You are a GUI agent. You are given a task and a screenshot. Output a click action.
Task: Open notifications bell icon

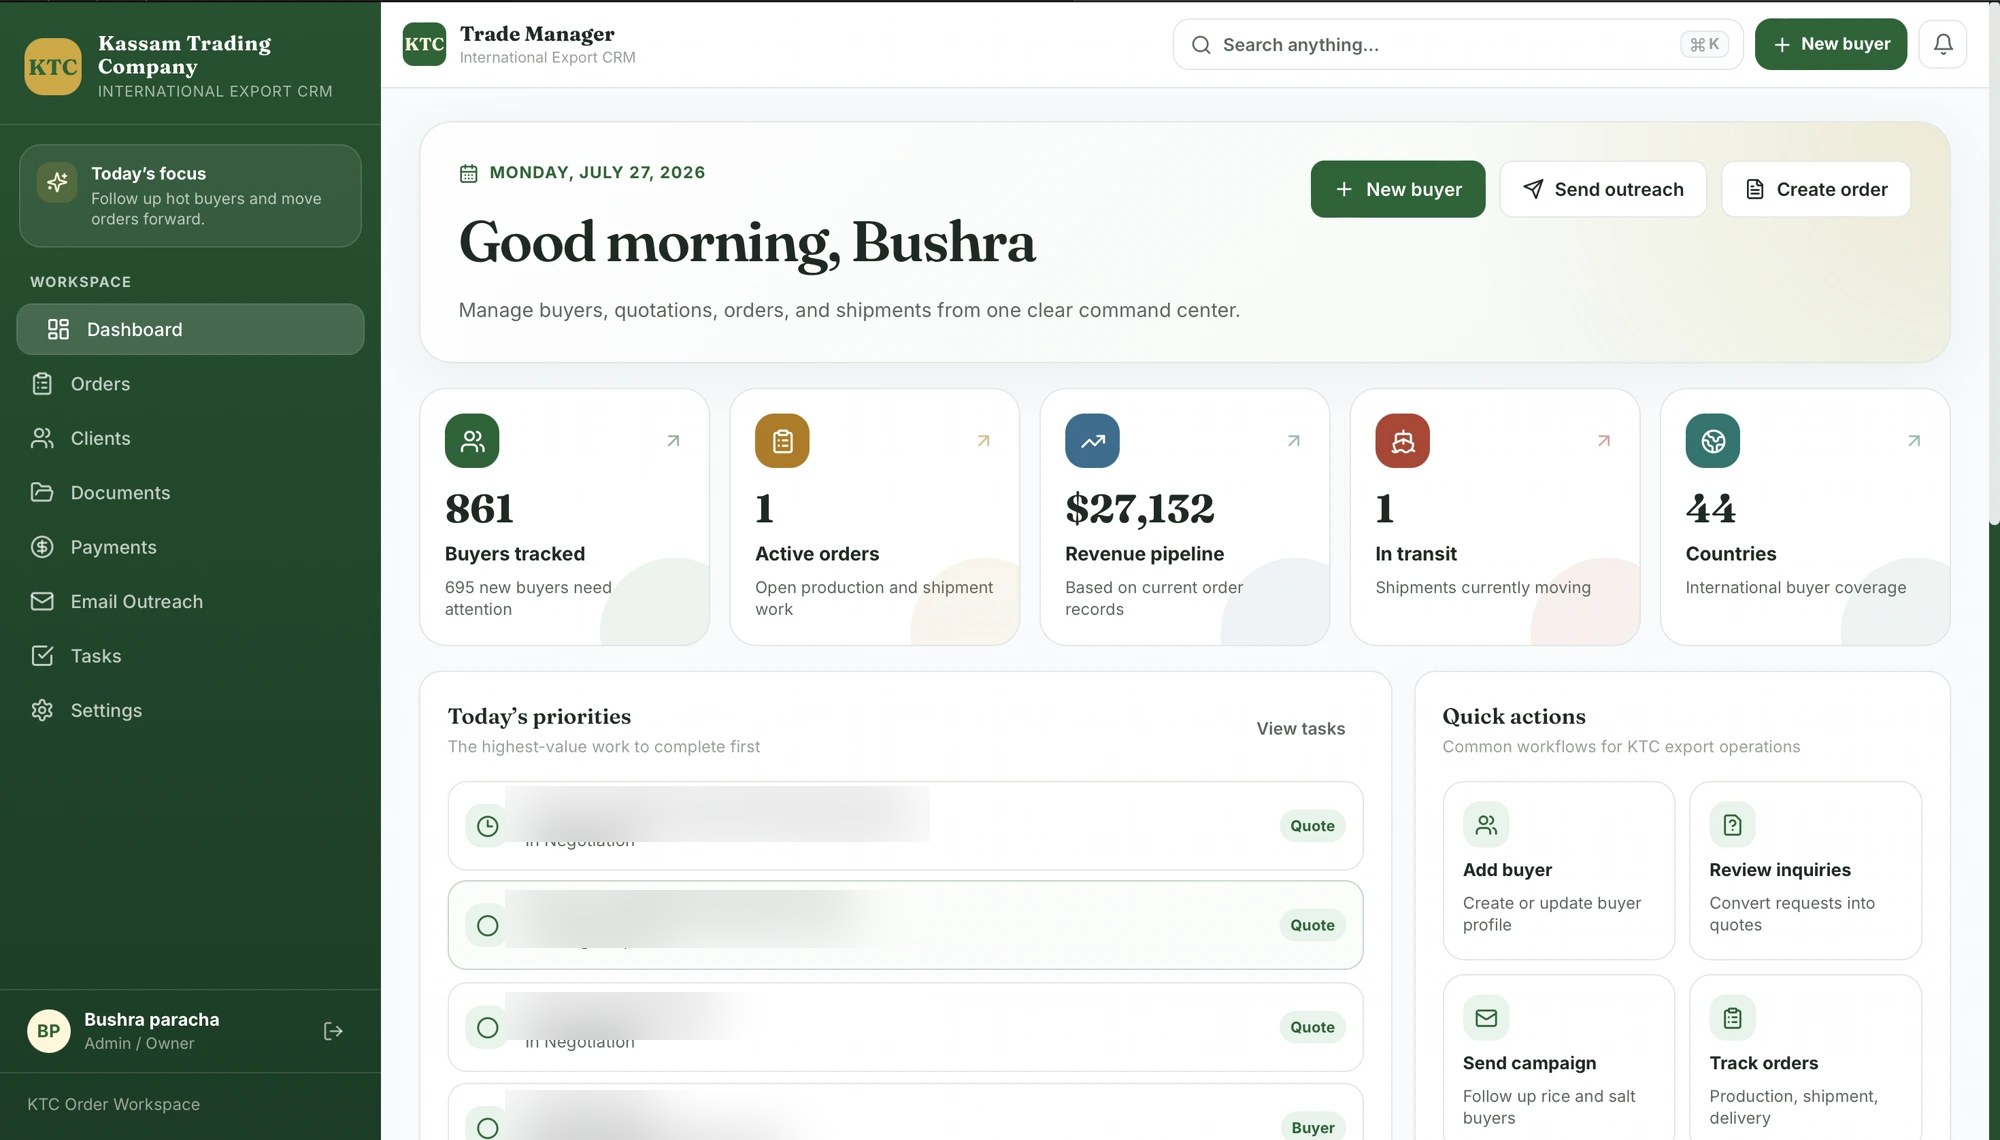1942,44
